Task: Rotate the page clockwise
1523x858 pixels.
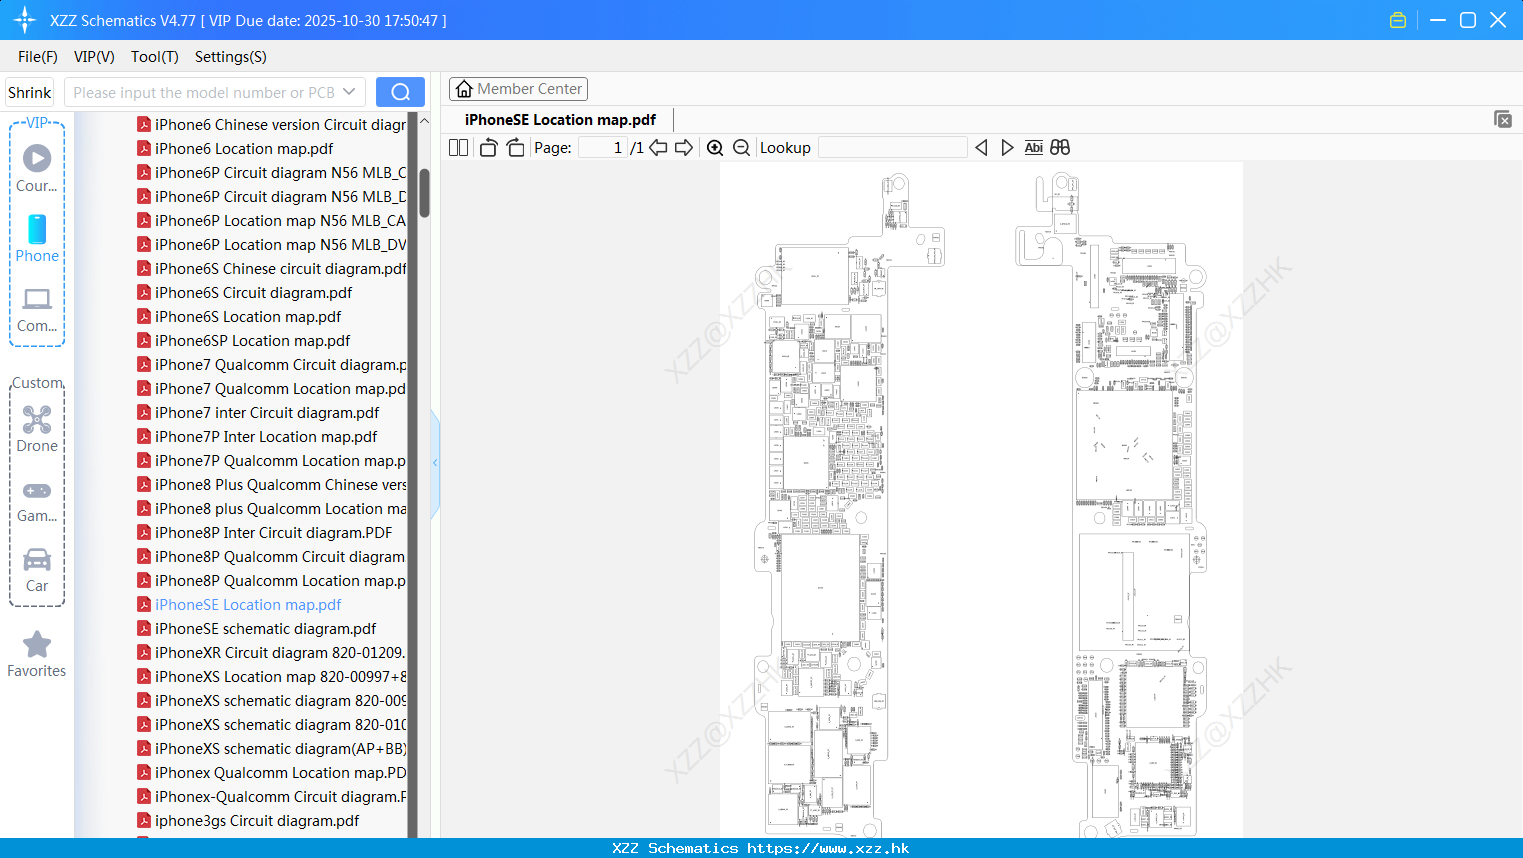Action: 515,147
